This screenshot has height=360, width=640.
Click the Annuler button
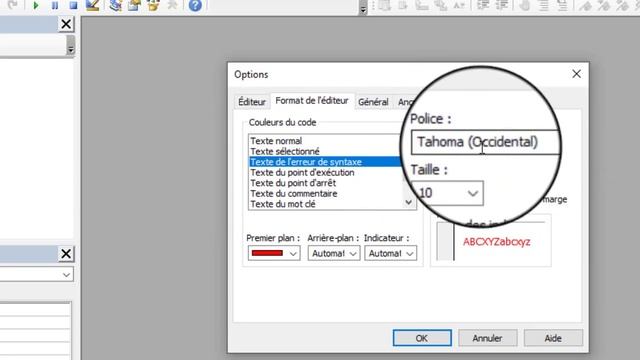(x=487, y=338)
